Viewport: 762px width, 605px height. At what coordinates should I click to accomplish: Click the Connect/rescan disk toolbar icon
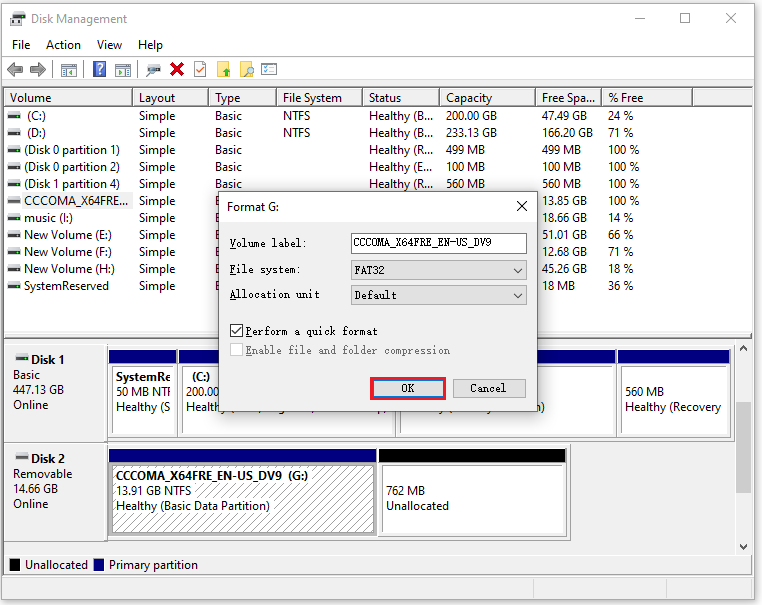154,70
